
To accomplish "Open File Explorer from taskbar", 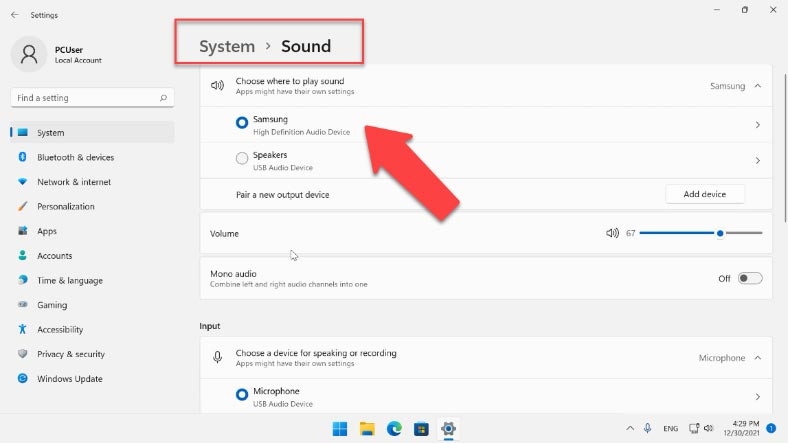I will pos(367,428).
